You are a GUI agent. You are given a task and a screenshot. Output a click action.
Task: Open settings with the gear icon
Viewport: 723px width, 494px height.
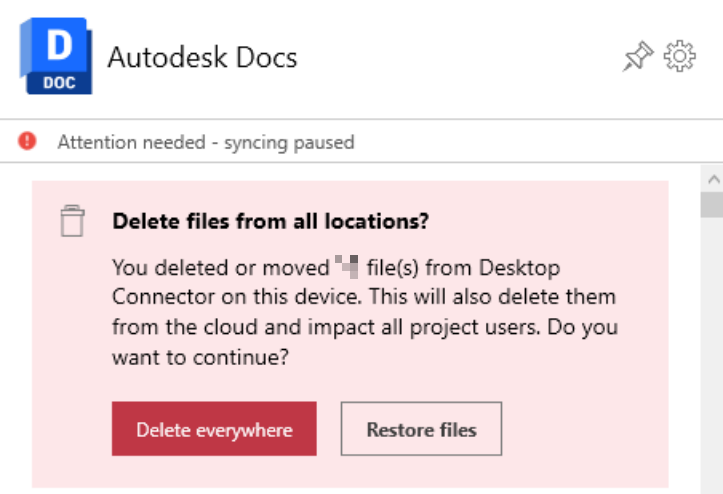[x=680, y=57]
